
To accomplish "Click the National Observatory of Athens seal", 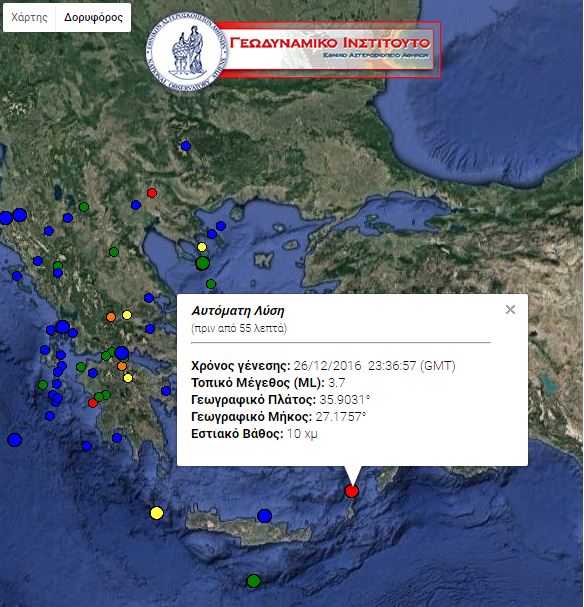I will click(x=186, y=51).
